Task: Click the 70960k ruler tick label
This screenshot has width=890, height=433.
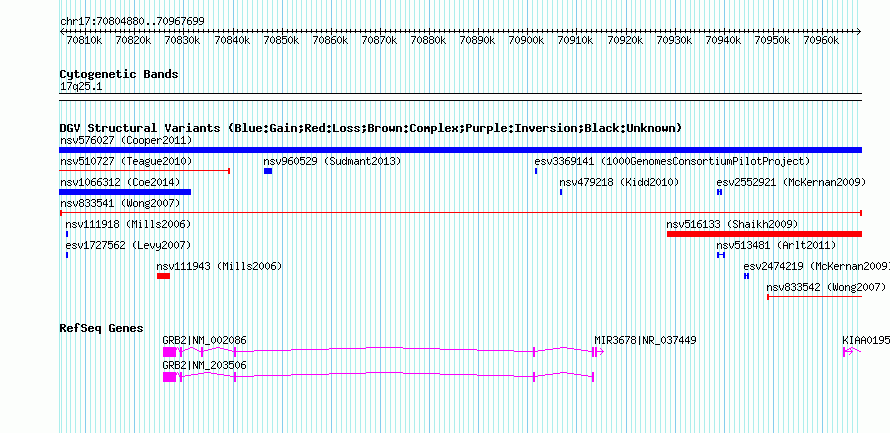Action: tap(822, 40)
